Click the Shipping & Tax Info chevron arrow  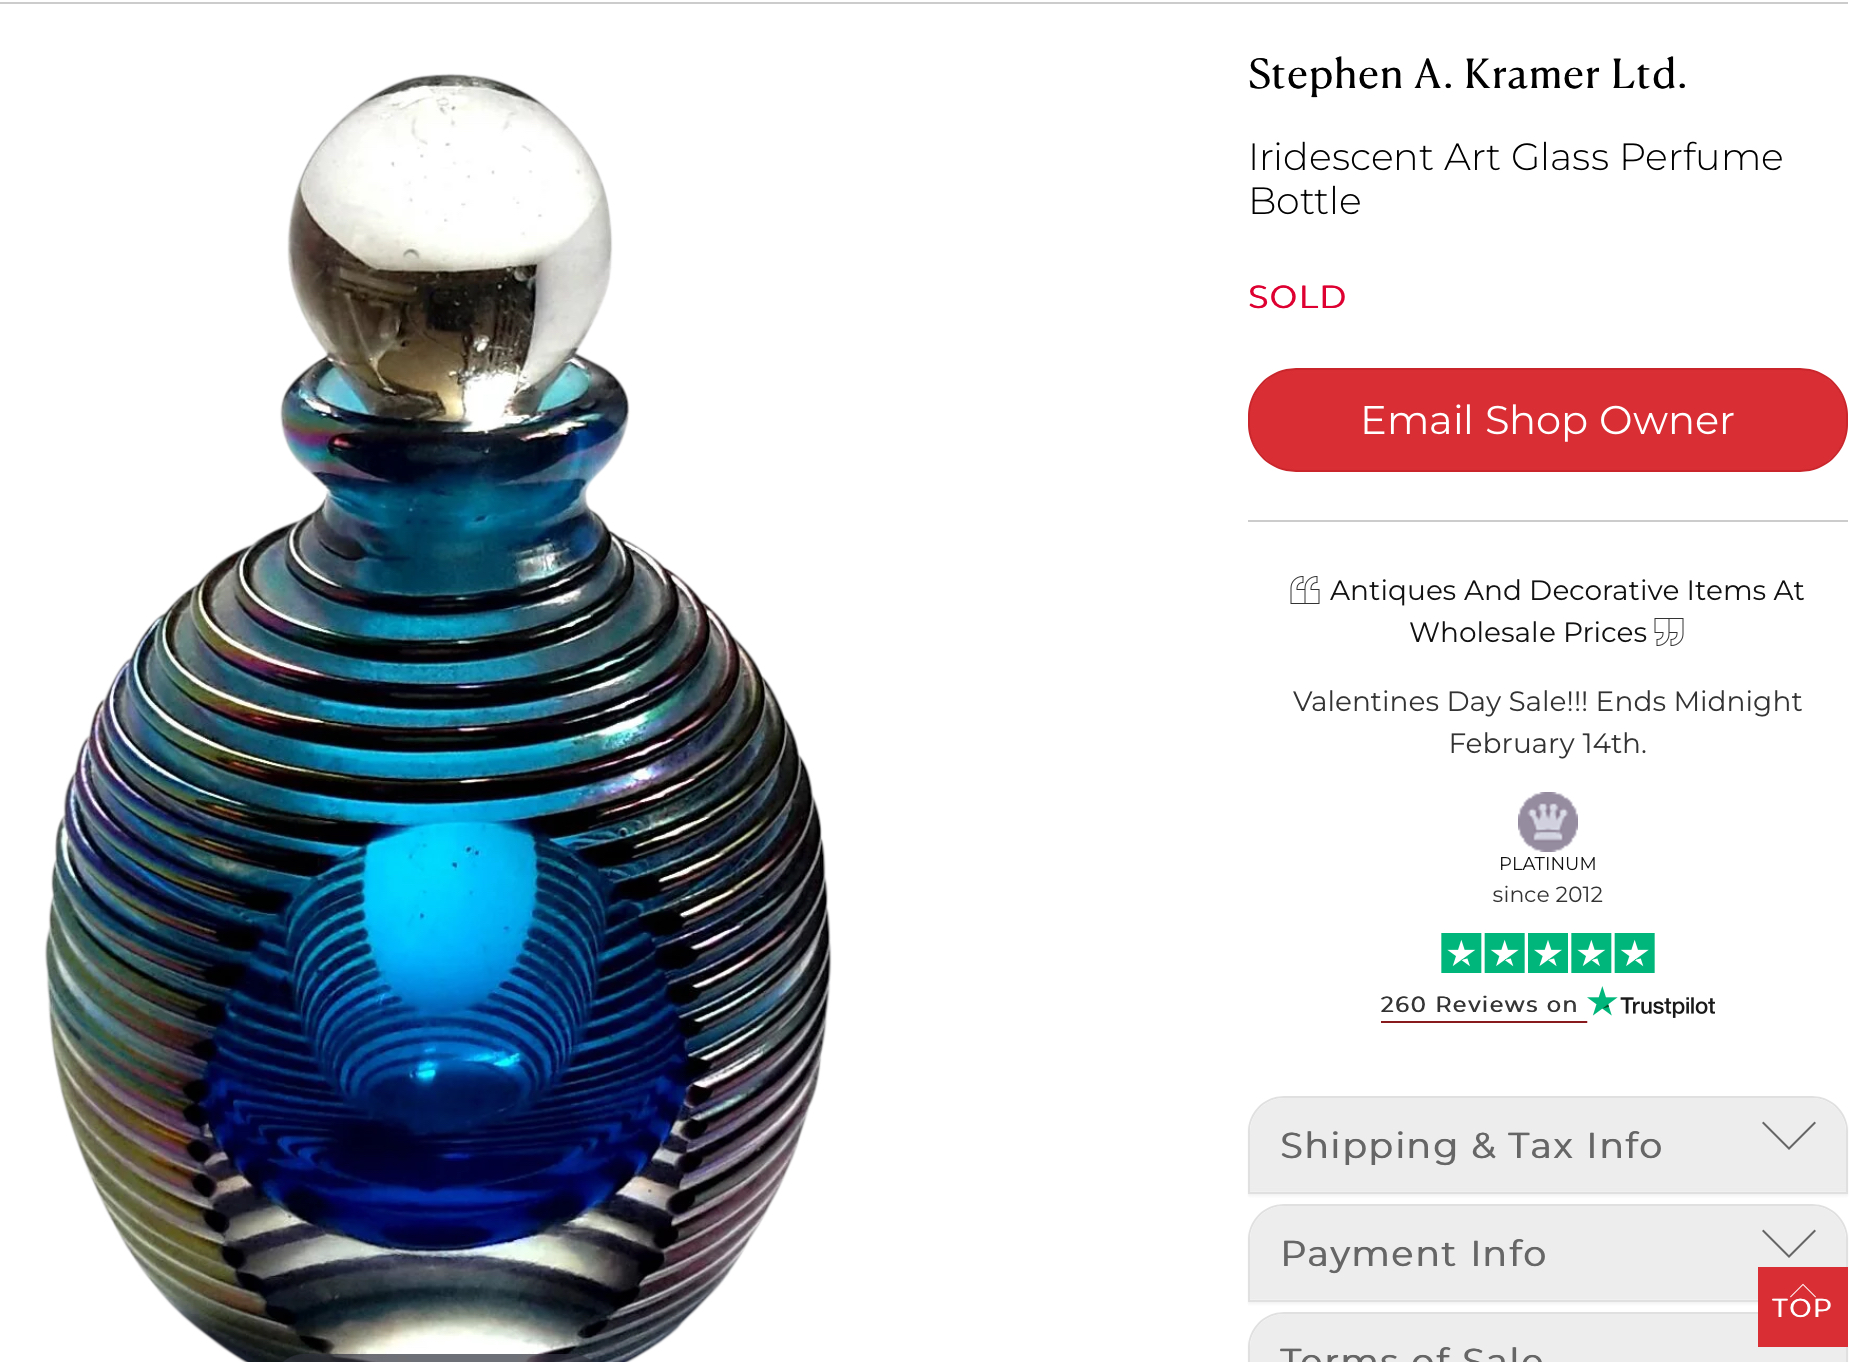[1788, 1136]
